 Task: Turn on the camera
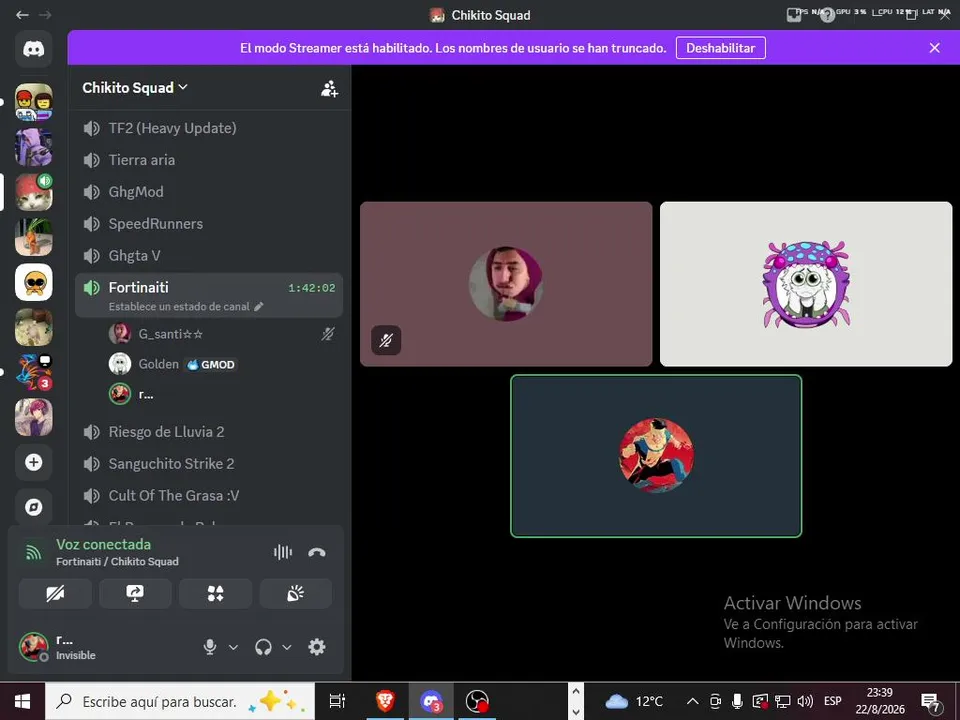[x=55, y=593]
